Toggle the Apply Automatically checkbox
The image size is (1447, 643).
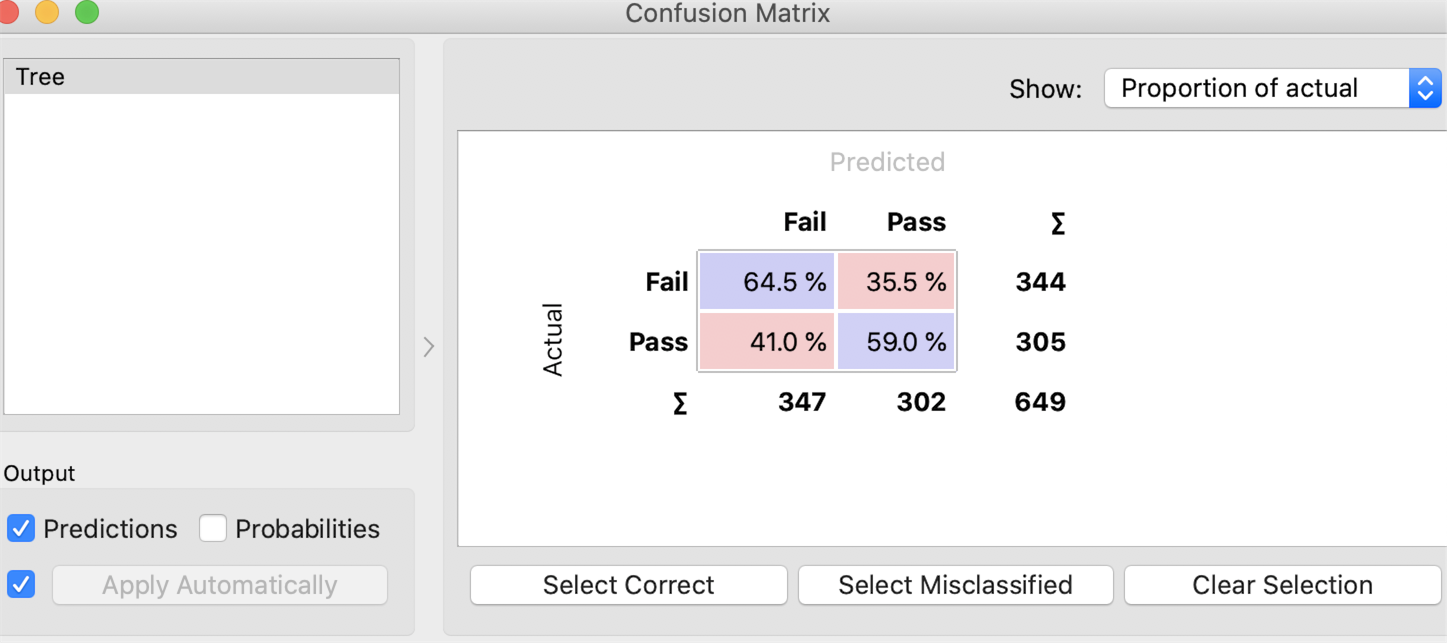point(21,584)
